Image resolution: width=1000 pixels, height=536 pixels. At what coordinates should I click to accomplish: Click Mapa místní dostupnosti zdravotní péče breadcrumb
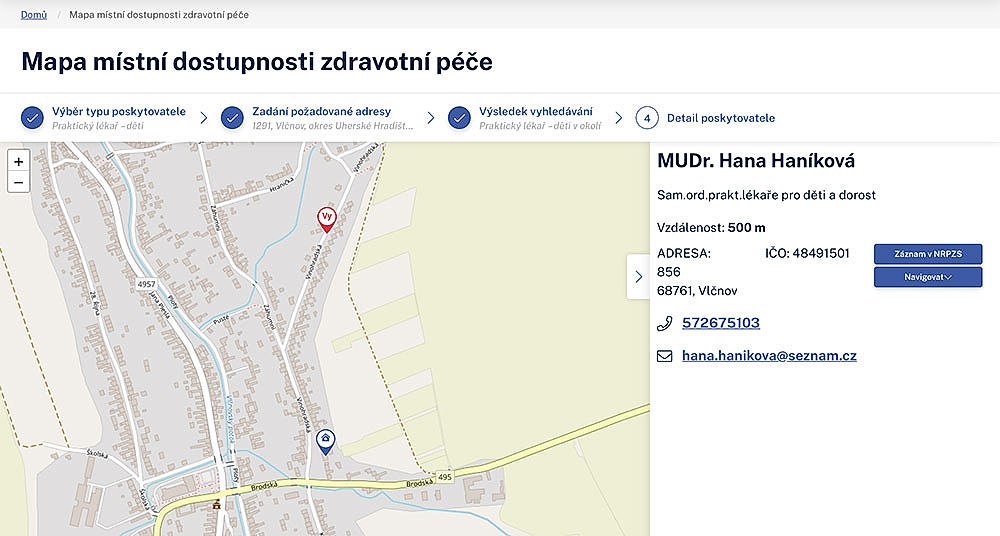(159, 14)
